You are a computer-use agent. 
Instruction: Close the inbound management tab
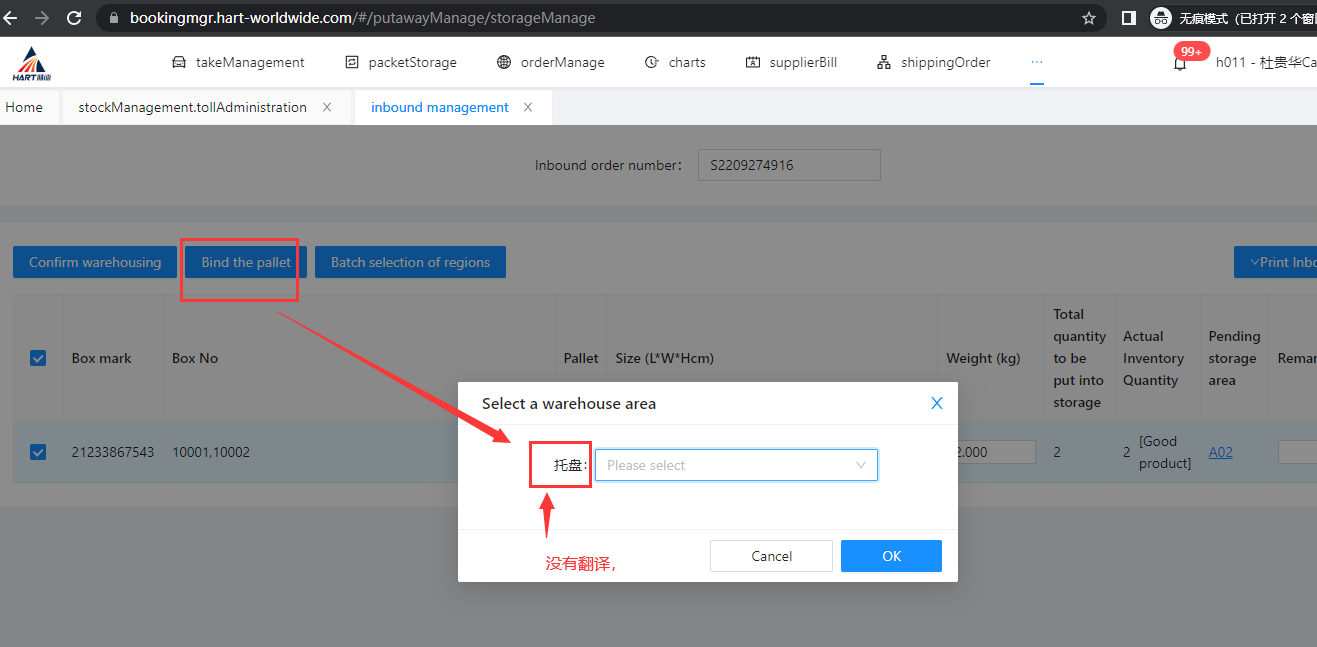(528, 107)
